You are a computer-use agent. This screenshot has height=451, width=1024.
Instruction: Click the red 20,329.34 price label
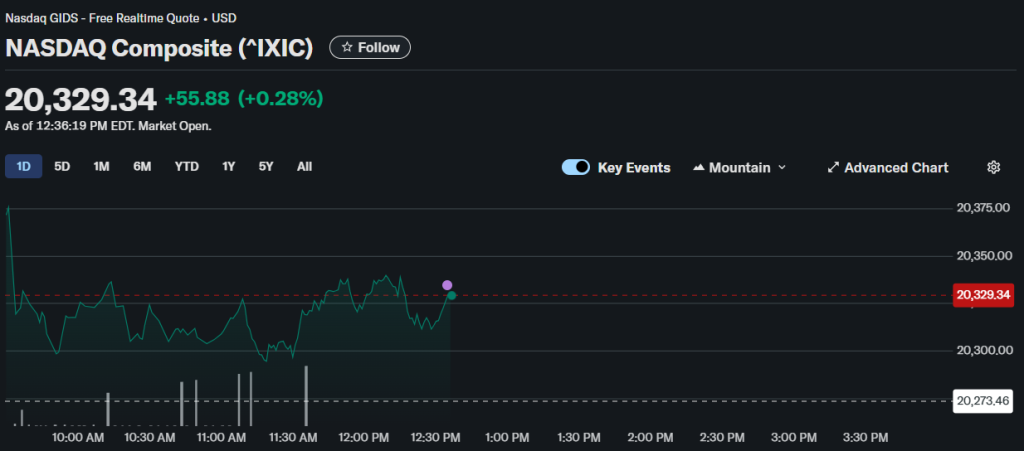point(983,295)
